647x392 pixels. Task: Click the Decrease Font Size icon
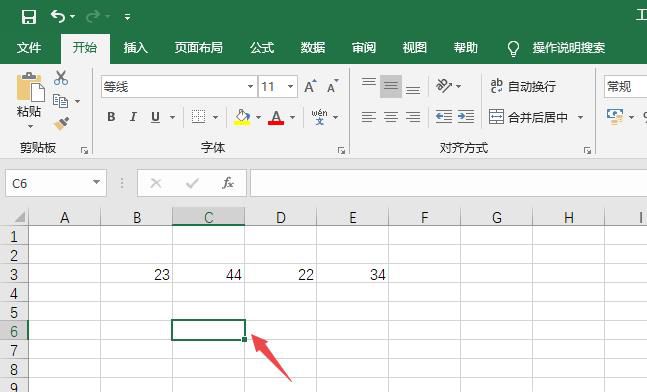click(333, 86)
